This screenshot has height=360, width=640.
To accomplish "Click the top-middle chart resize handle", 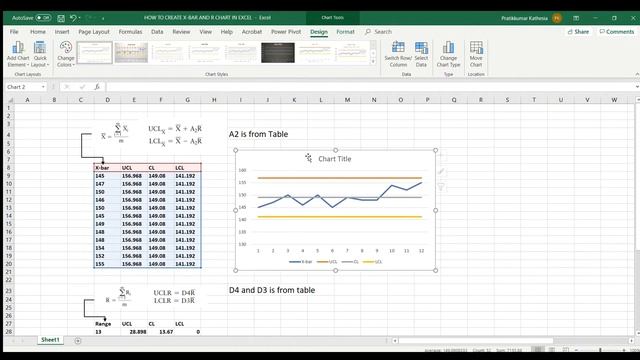I will (336, 150).
